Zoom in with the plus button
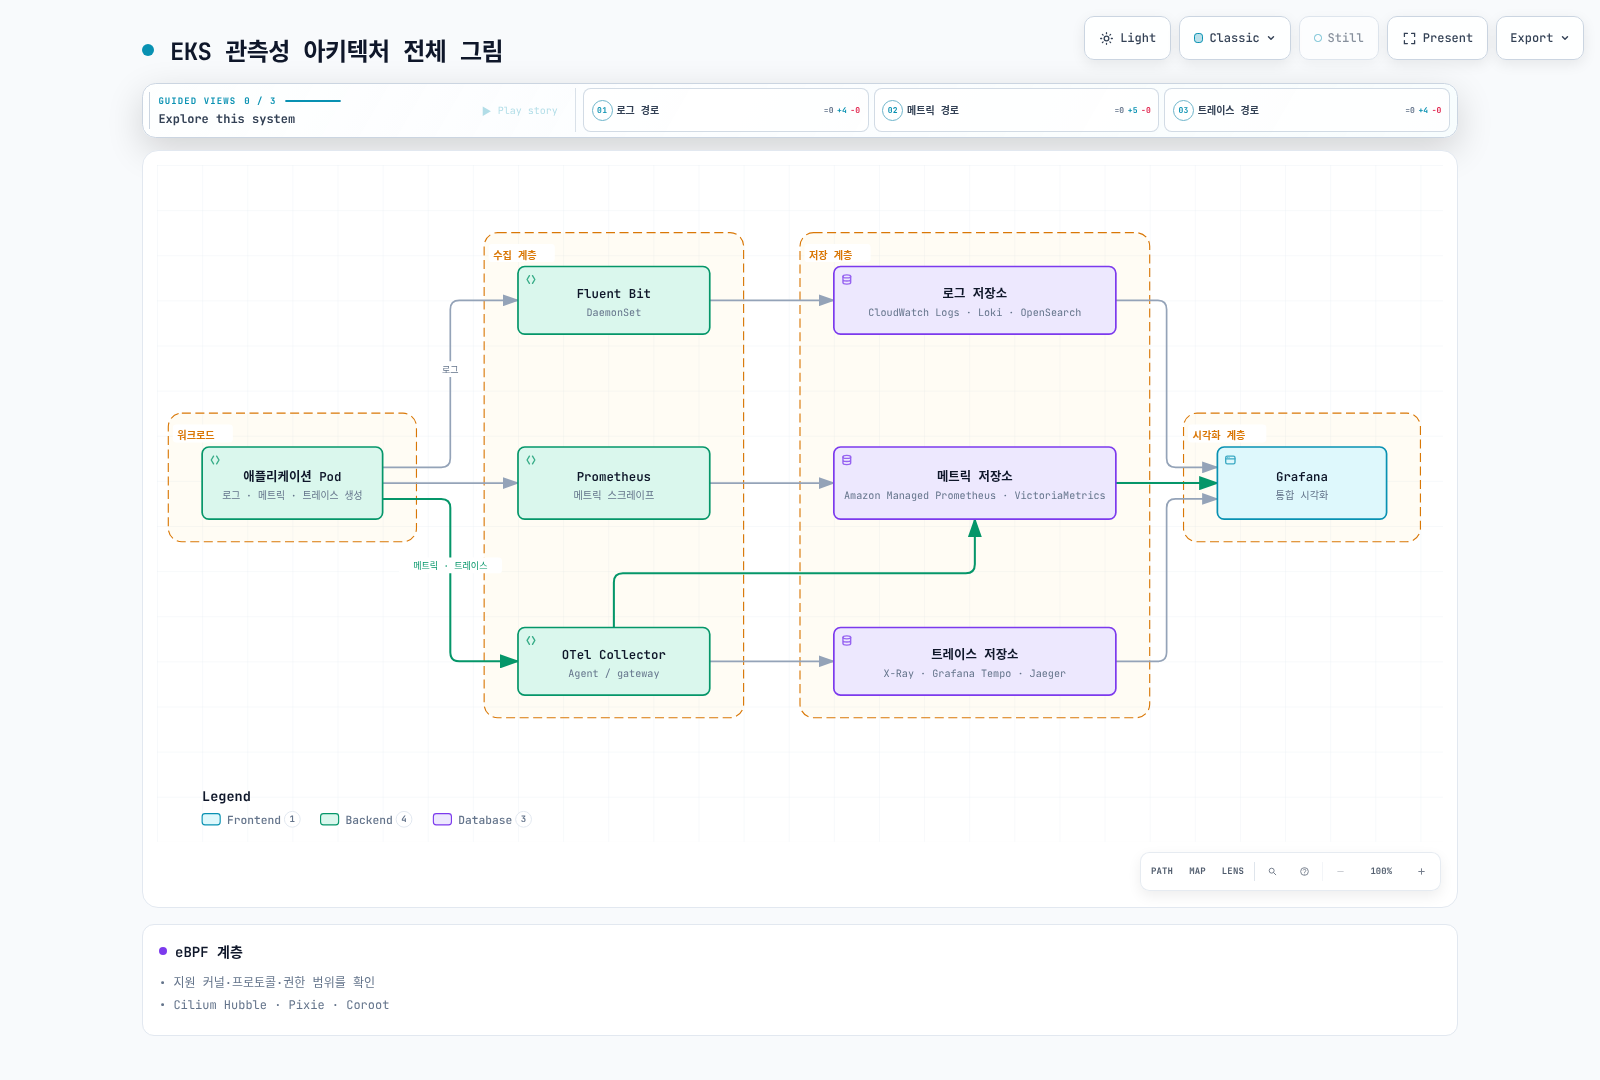 tap(1421, 871)
